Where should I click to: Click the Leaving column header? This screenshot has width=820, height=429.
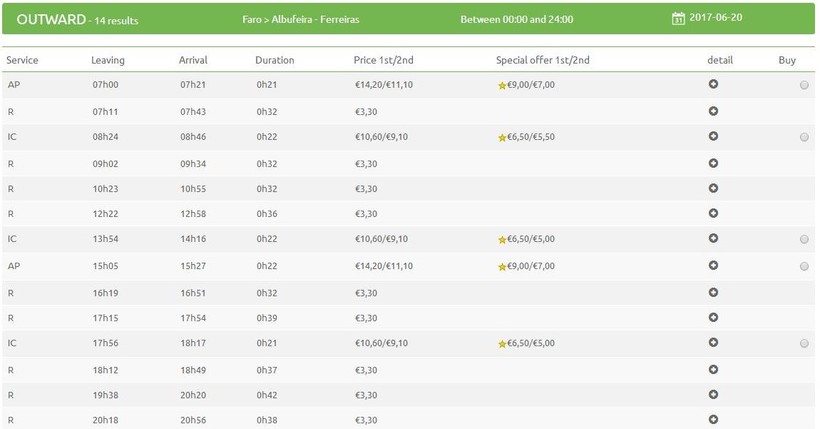pyautogui.click(x=108, y=61)
